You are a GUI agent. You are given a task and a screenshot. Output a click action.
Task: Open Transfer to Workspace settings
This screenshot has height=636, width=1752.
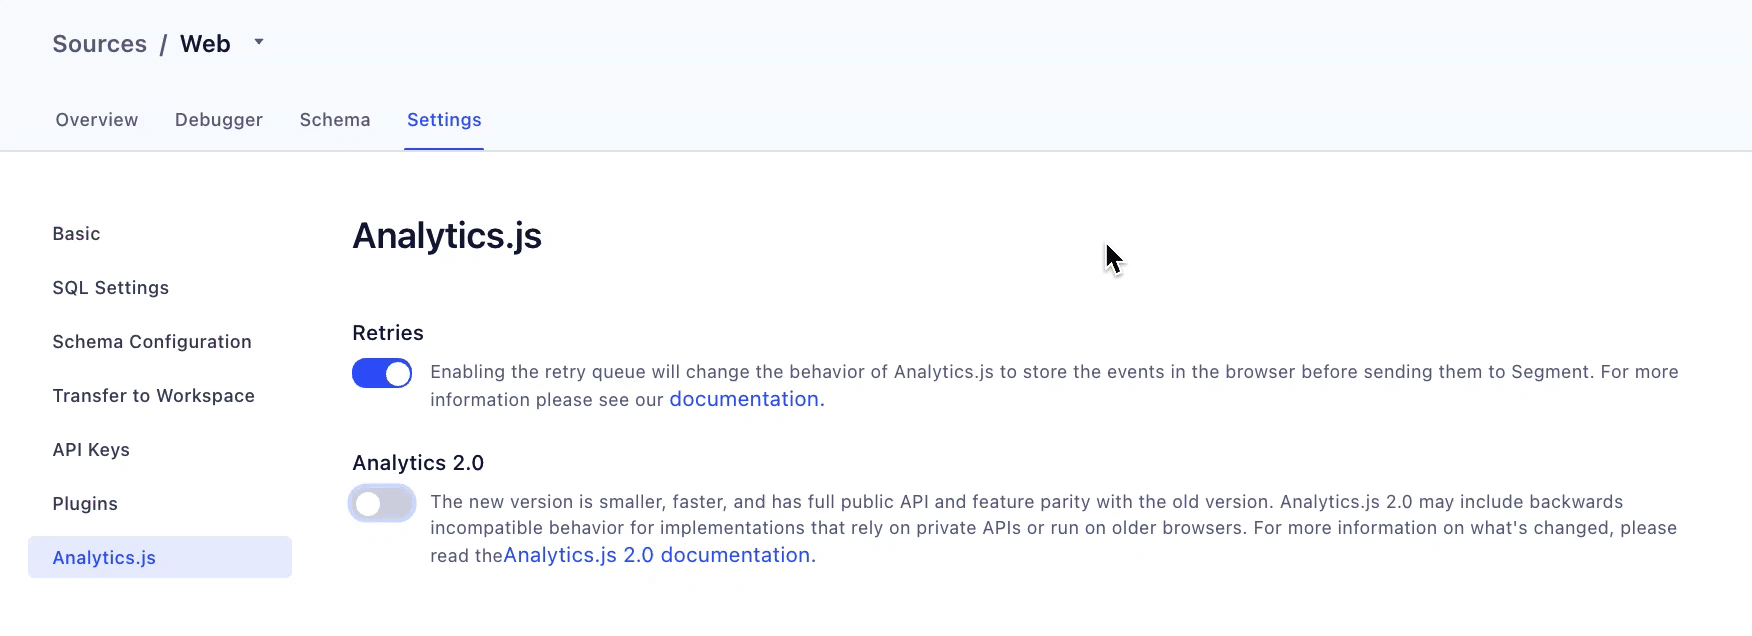tap(154, 396)
